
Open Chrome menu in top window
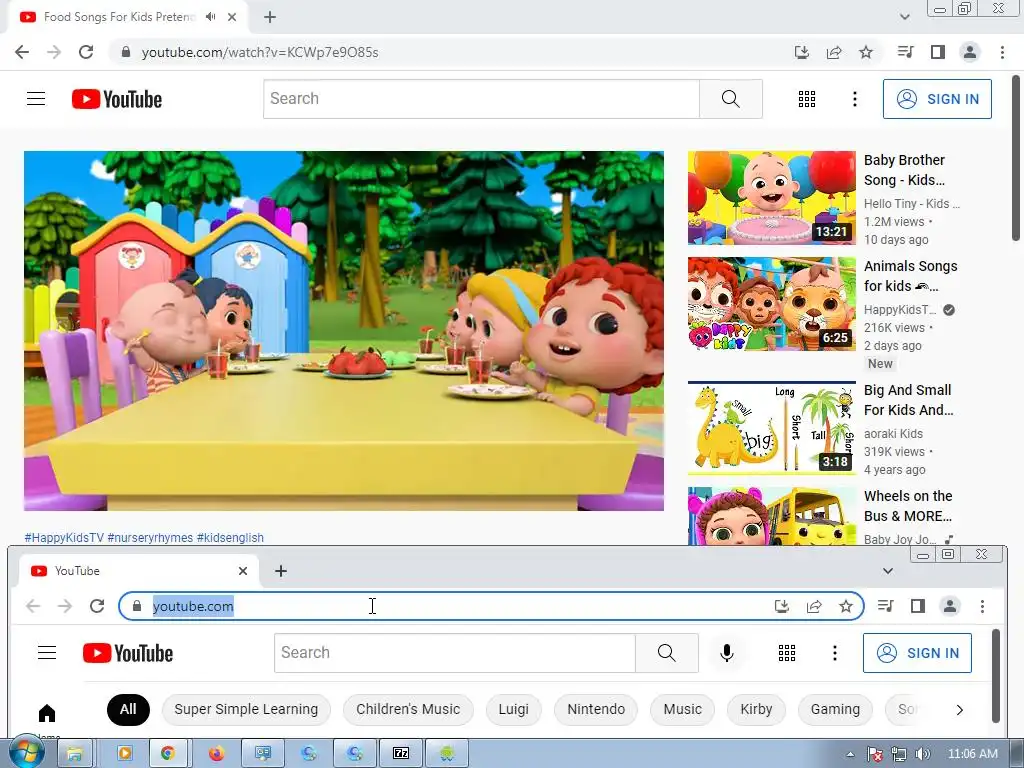[1002, 52]
